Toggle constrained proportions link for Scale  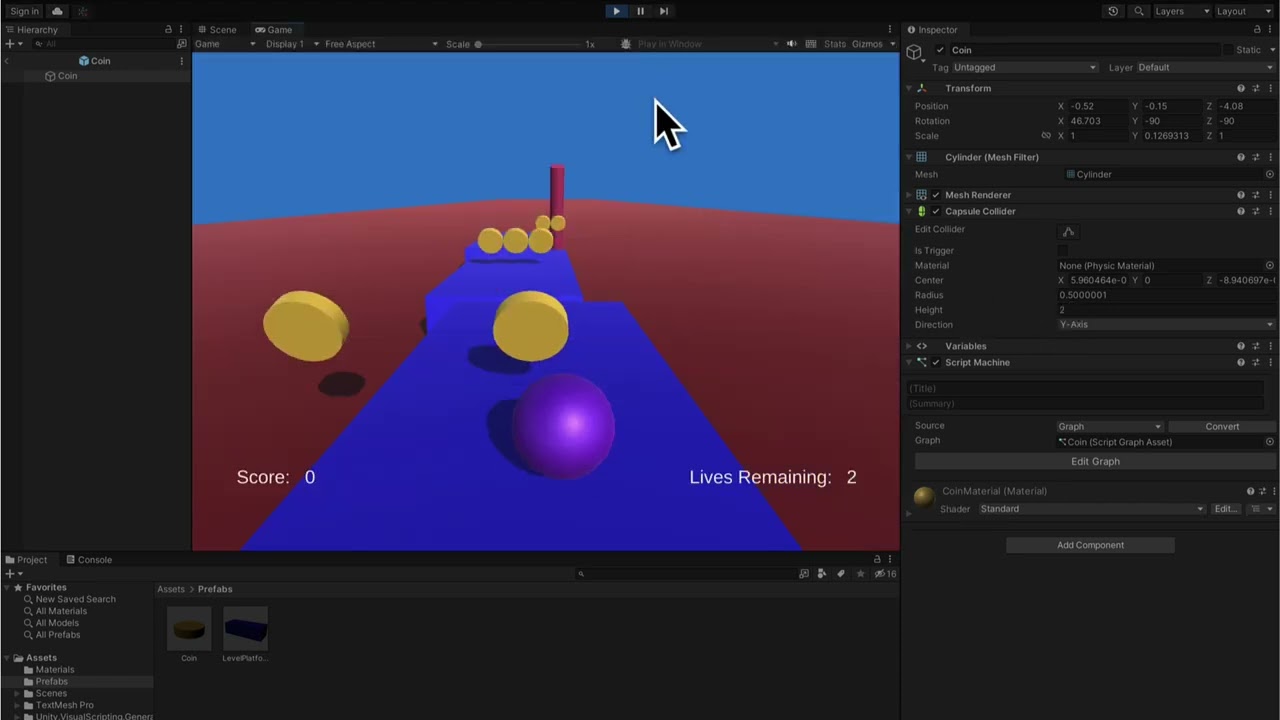tap(1046, 136)
